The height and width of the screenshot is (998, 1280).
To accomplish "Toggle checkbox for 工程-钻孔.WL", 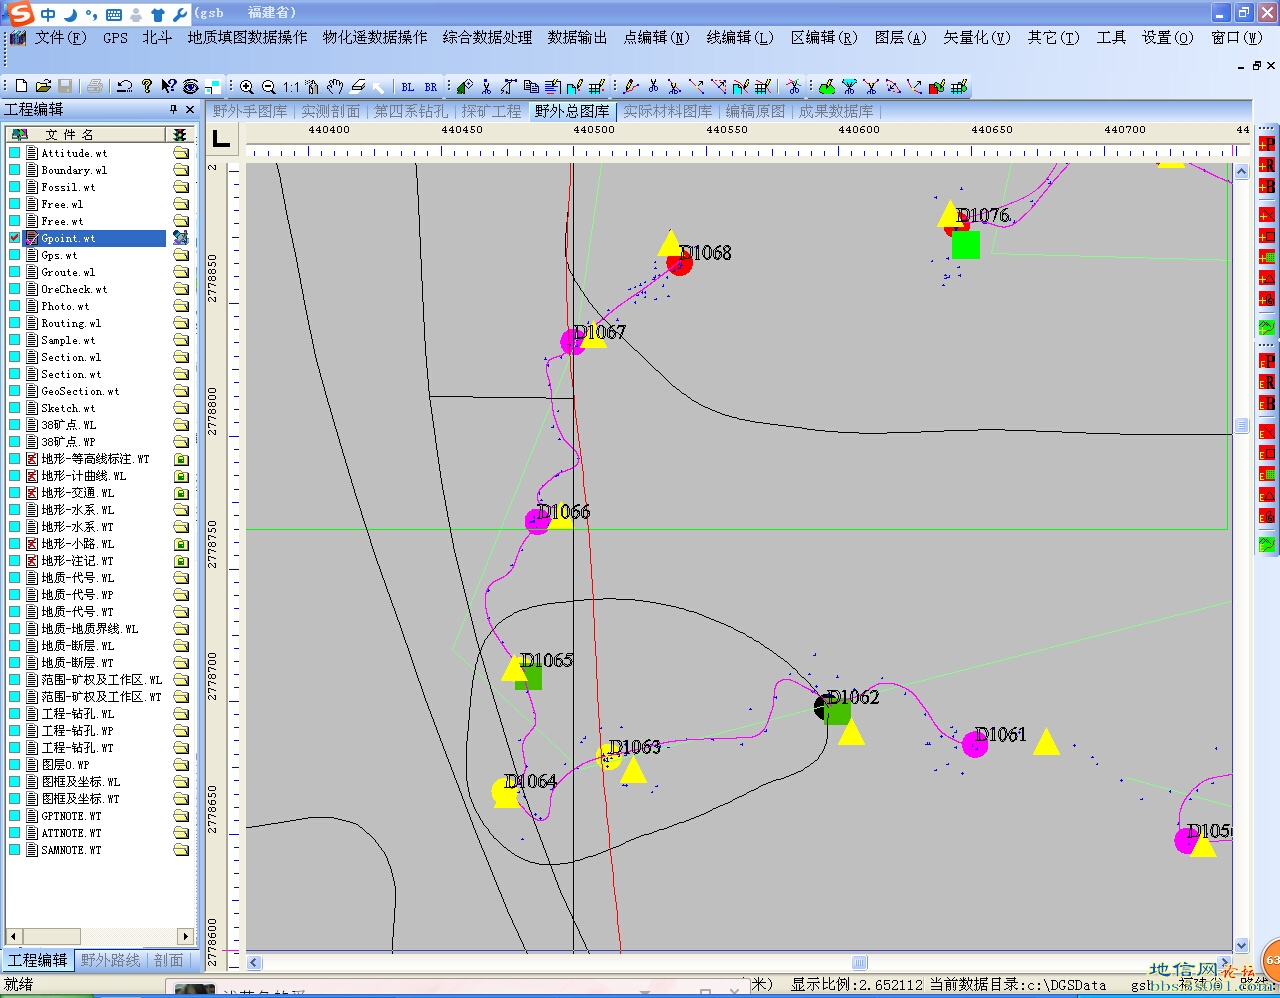I will pos(15,714).
